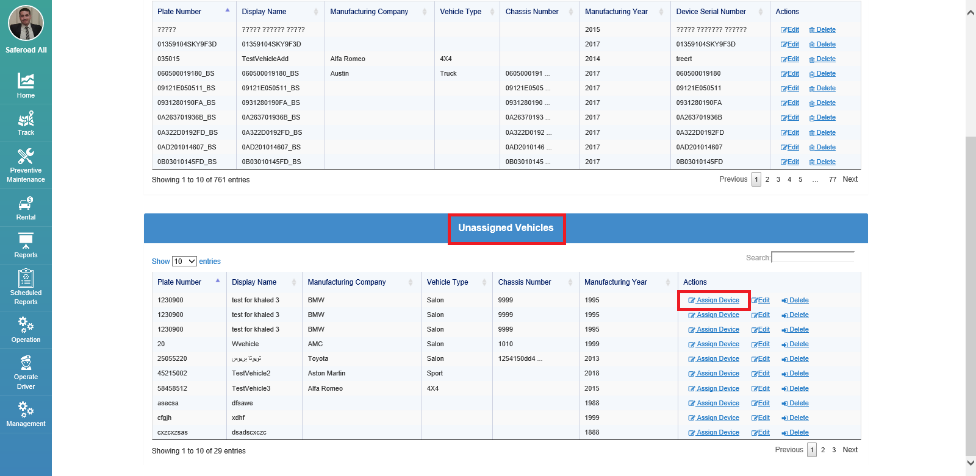Go to page 2 of assigned vehicles
This screenshot has height=476, width=976.
pos(767,179)
